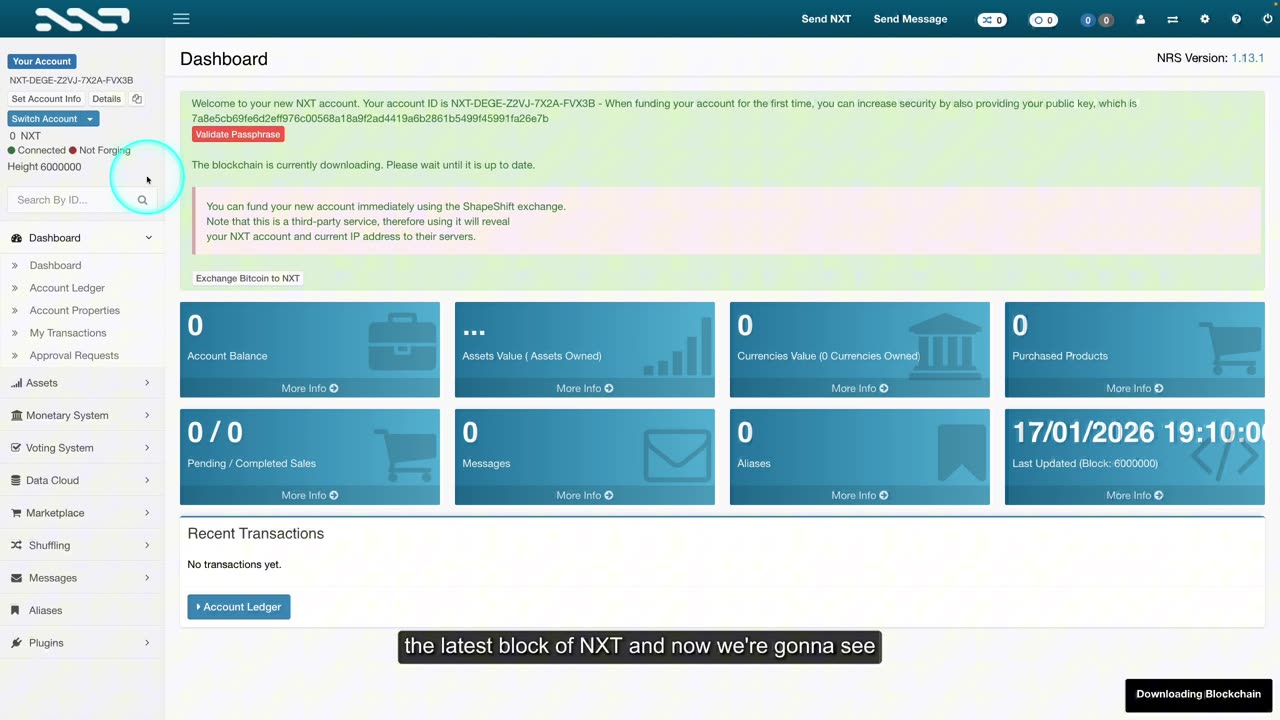
Task: Open More Info on Messages card
Action: pyautogui.click(x=585, y=495)
